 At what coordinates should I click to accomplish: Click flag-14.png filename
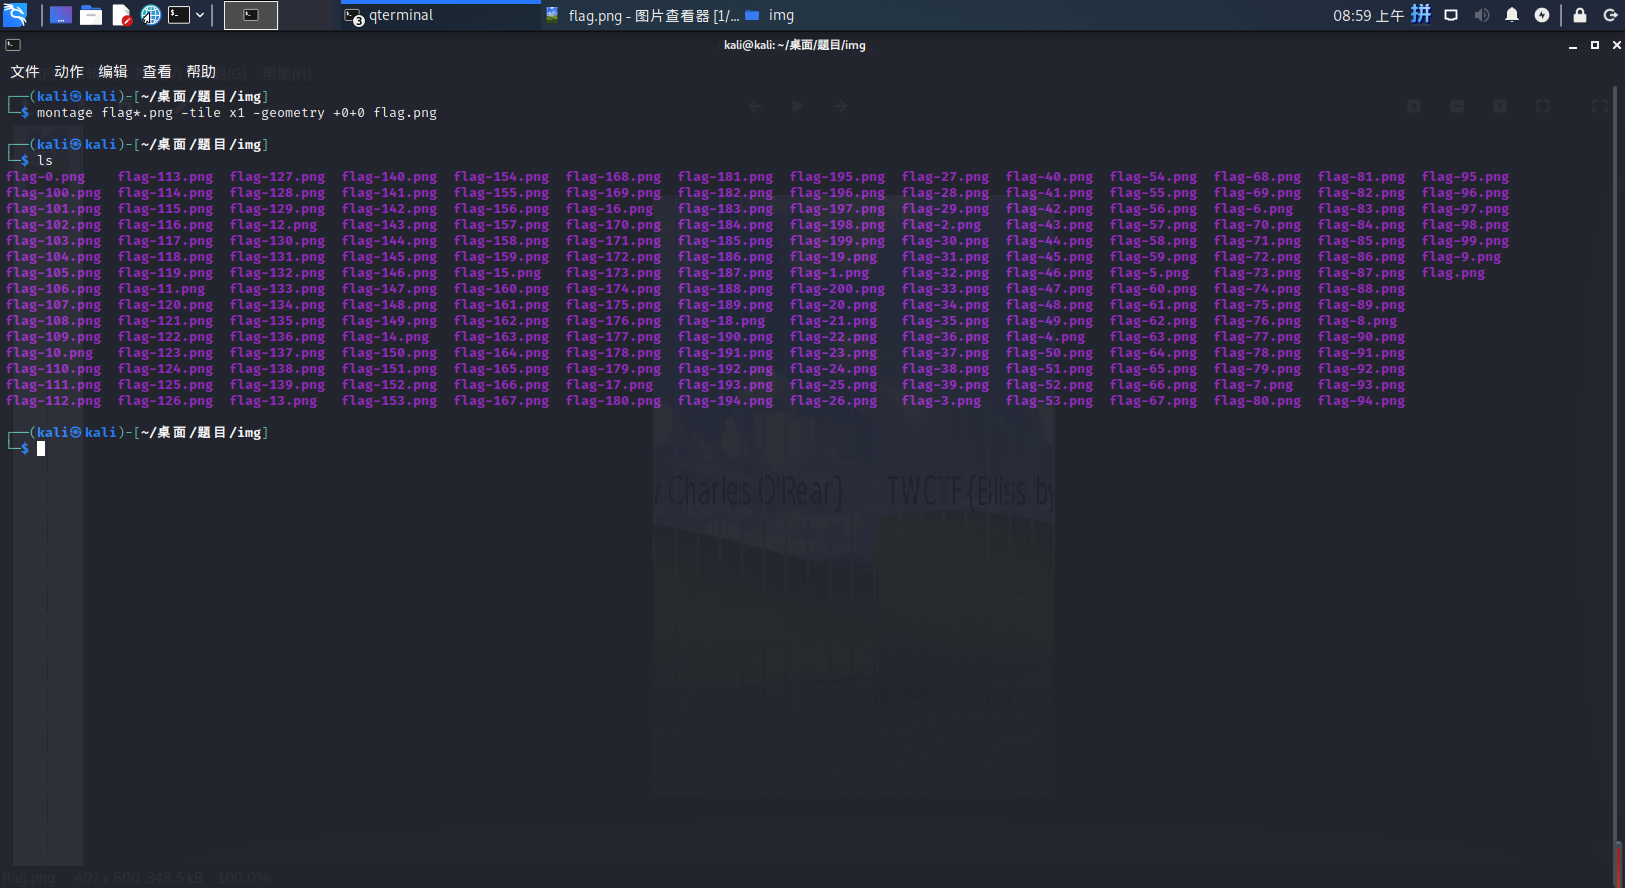386,337
